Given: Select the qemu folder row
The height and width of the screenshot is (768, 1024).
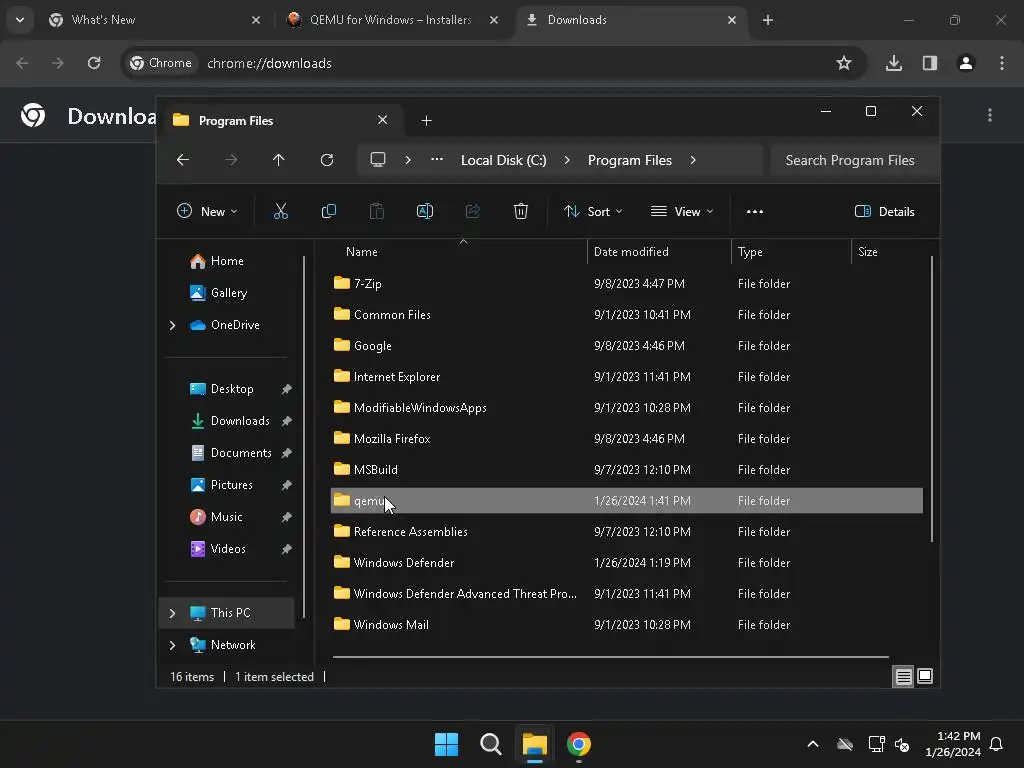Looking at the screenshot, I should (x=626, y=500).
